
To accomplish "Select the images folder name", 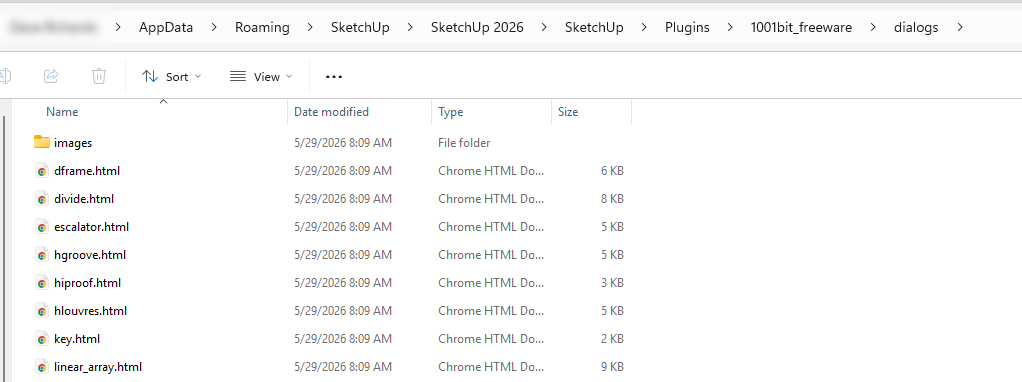I will [73, 143].
